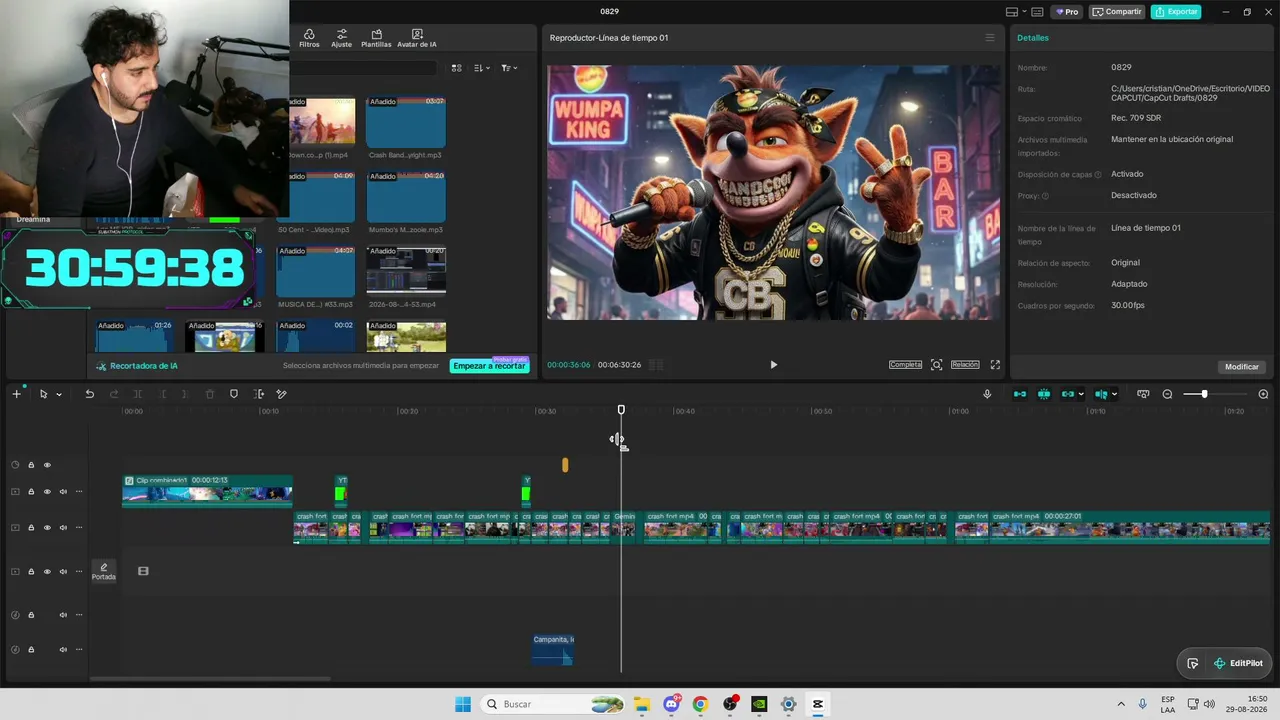The height and width of the screenshot is (720, 1280).
Task: Expand the preview axis options dropdown
Action: pos(1114,394)
